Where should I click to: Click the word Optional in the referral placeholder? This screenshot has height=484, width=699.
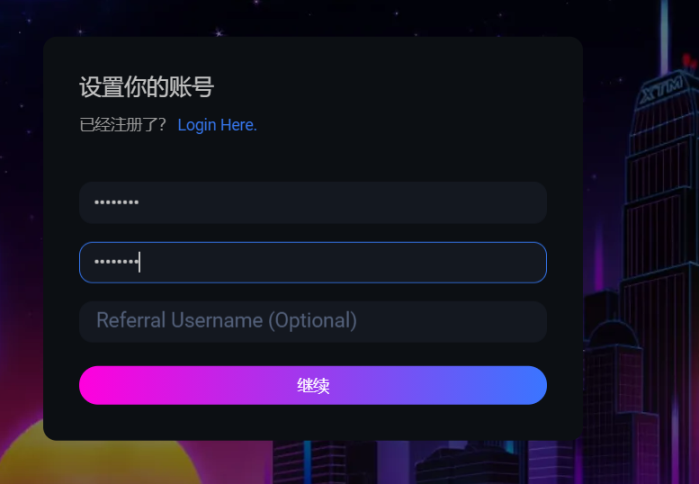315,320
